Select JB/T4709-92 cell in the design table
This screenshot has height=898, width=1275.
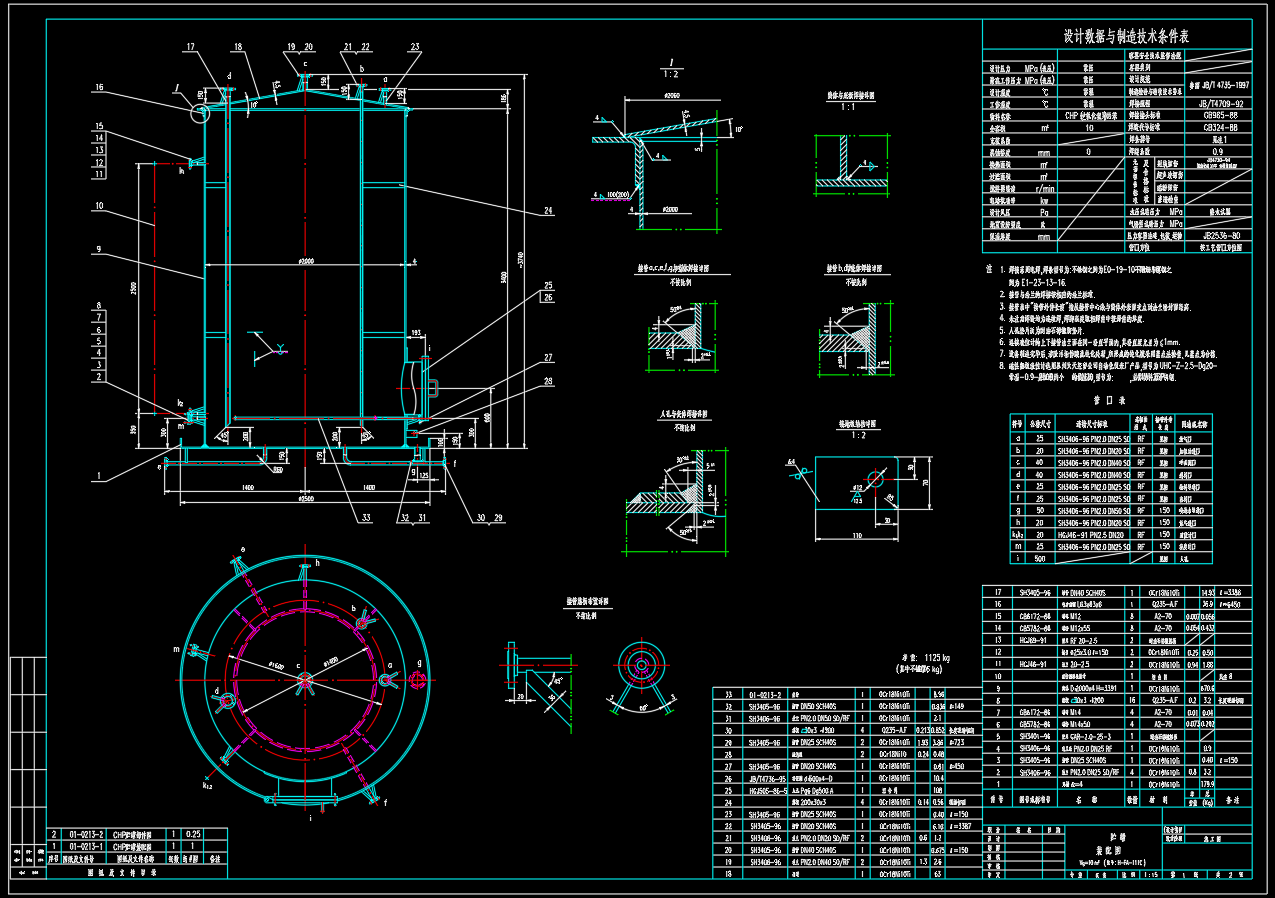(1220, 103)
